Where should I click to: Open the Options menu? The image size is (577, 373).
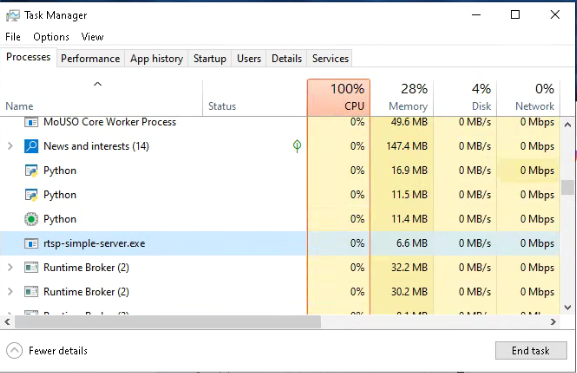[51, 37]
